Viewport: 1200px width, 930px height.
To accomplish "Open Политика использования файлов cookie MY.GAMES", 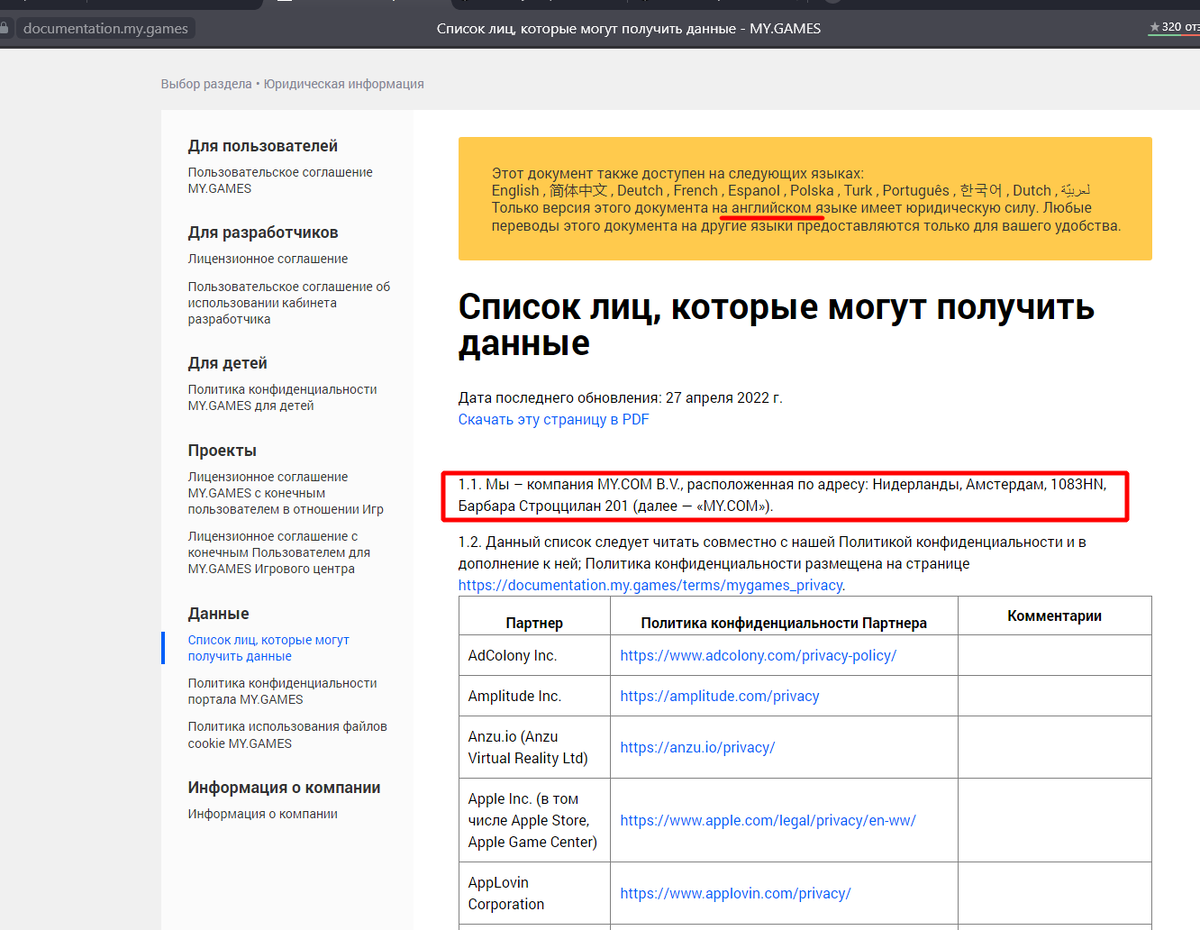I will point(287,735).
